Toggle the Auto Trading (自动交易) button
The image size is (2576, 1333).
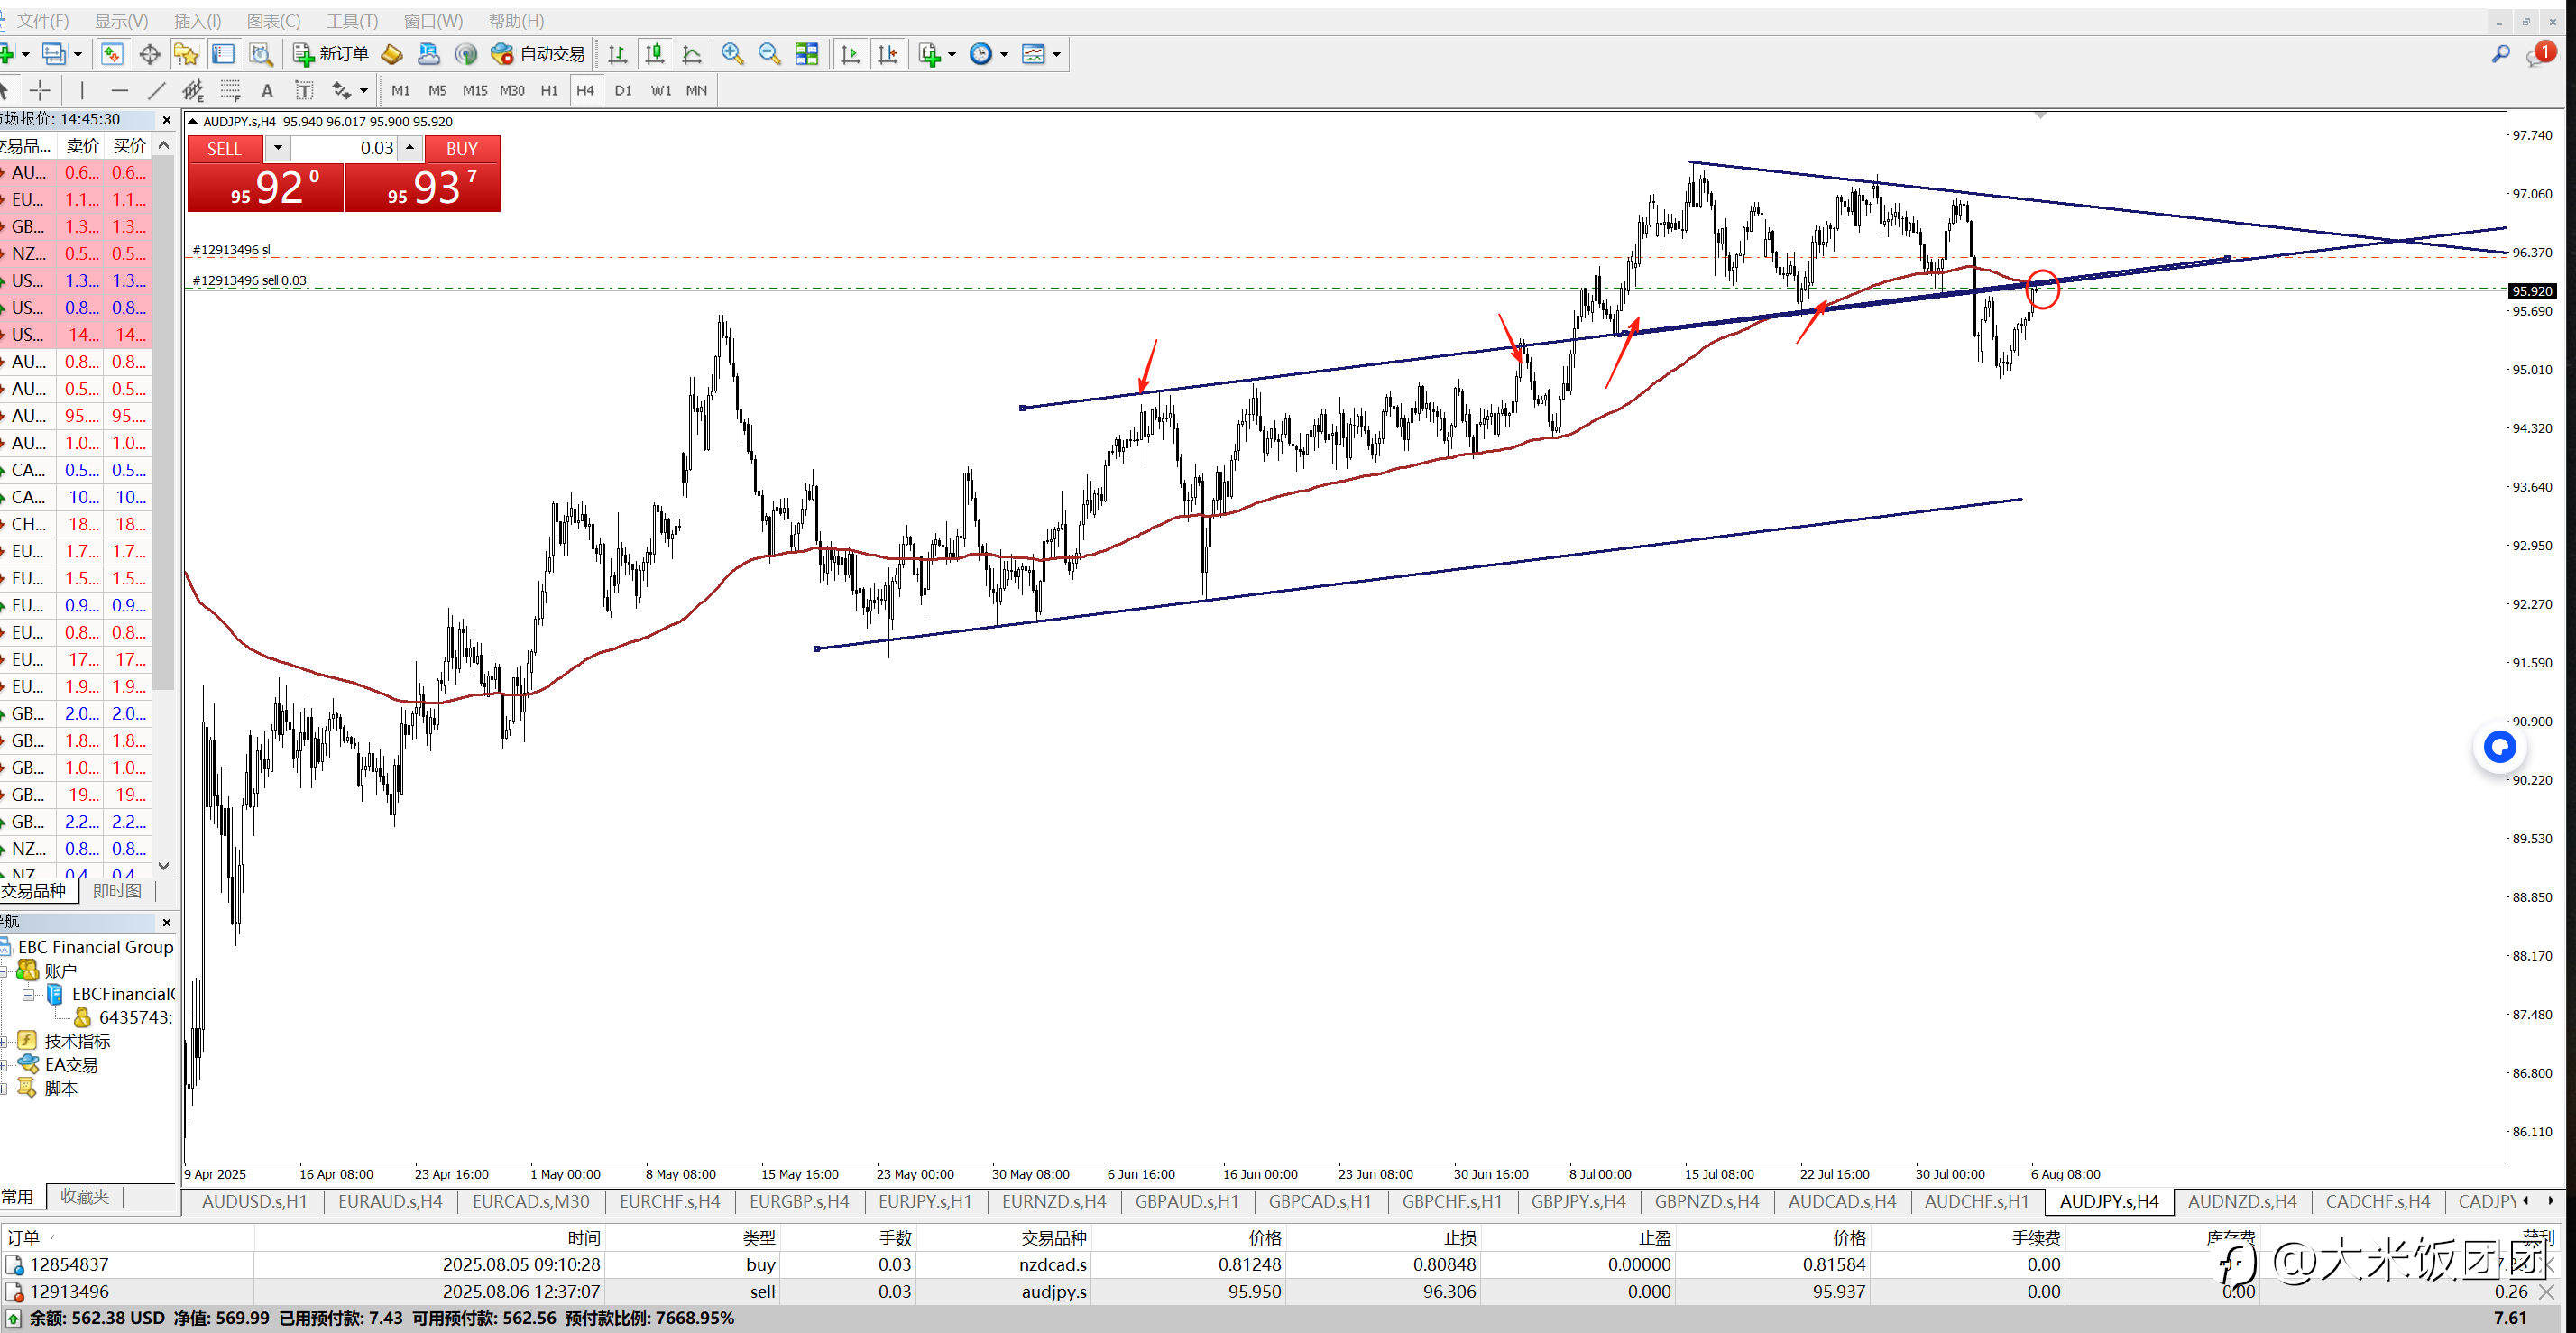538,54
